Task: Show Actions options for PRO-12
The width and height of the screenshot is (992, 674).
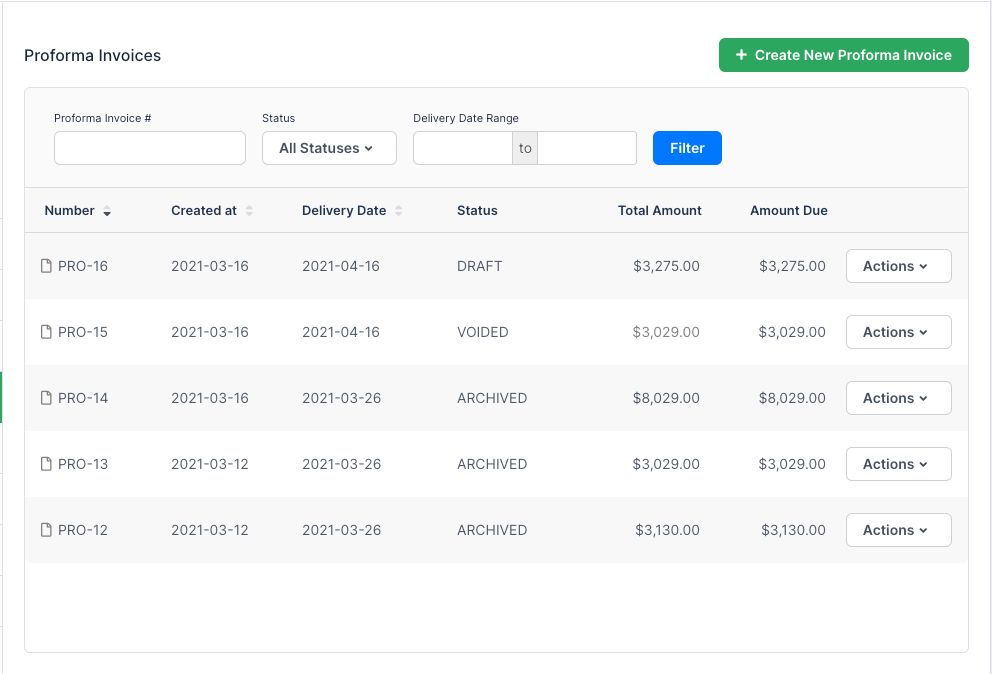Action: (x=898, y=530)
